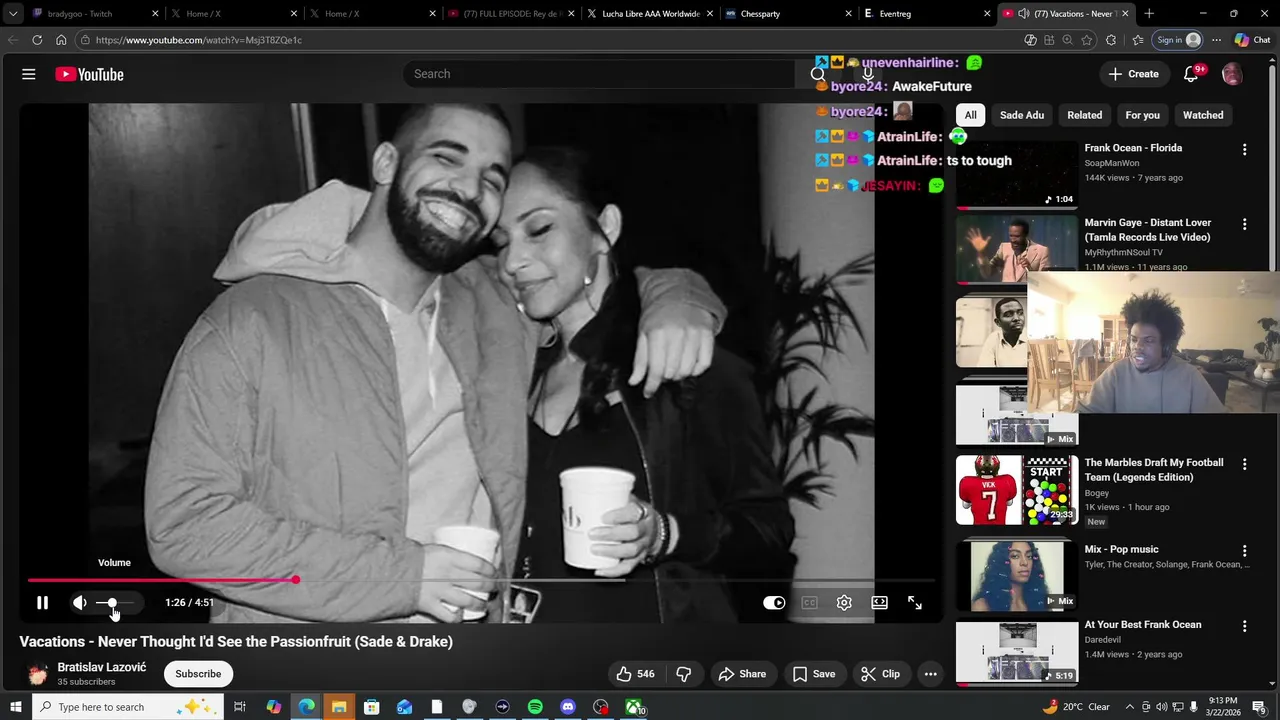Screen dimensions: 1280x720
Task: Open options for Marvin Gaye - Distant Lover
Action: pyautogui.click(x=1244, y=224)
